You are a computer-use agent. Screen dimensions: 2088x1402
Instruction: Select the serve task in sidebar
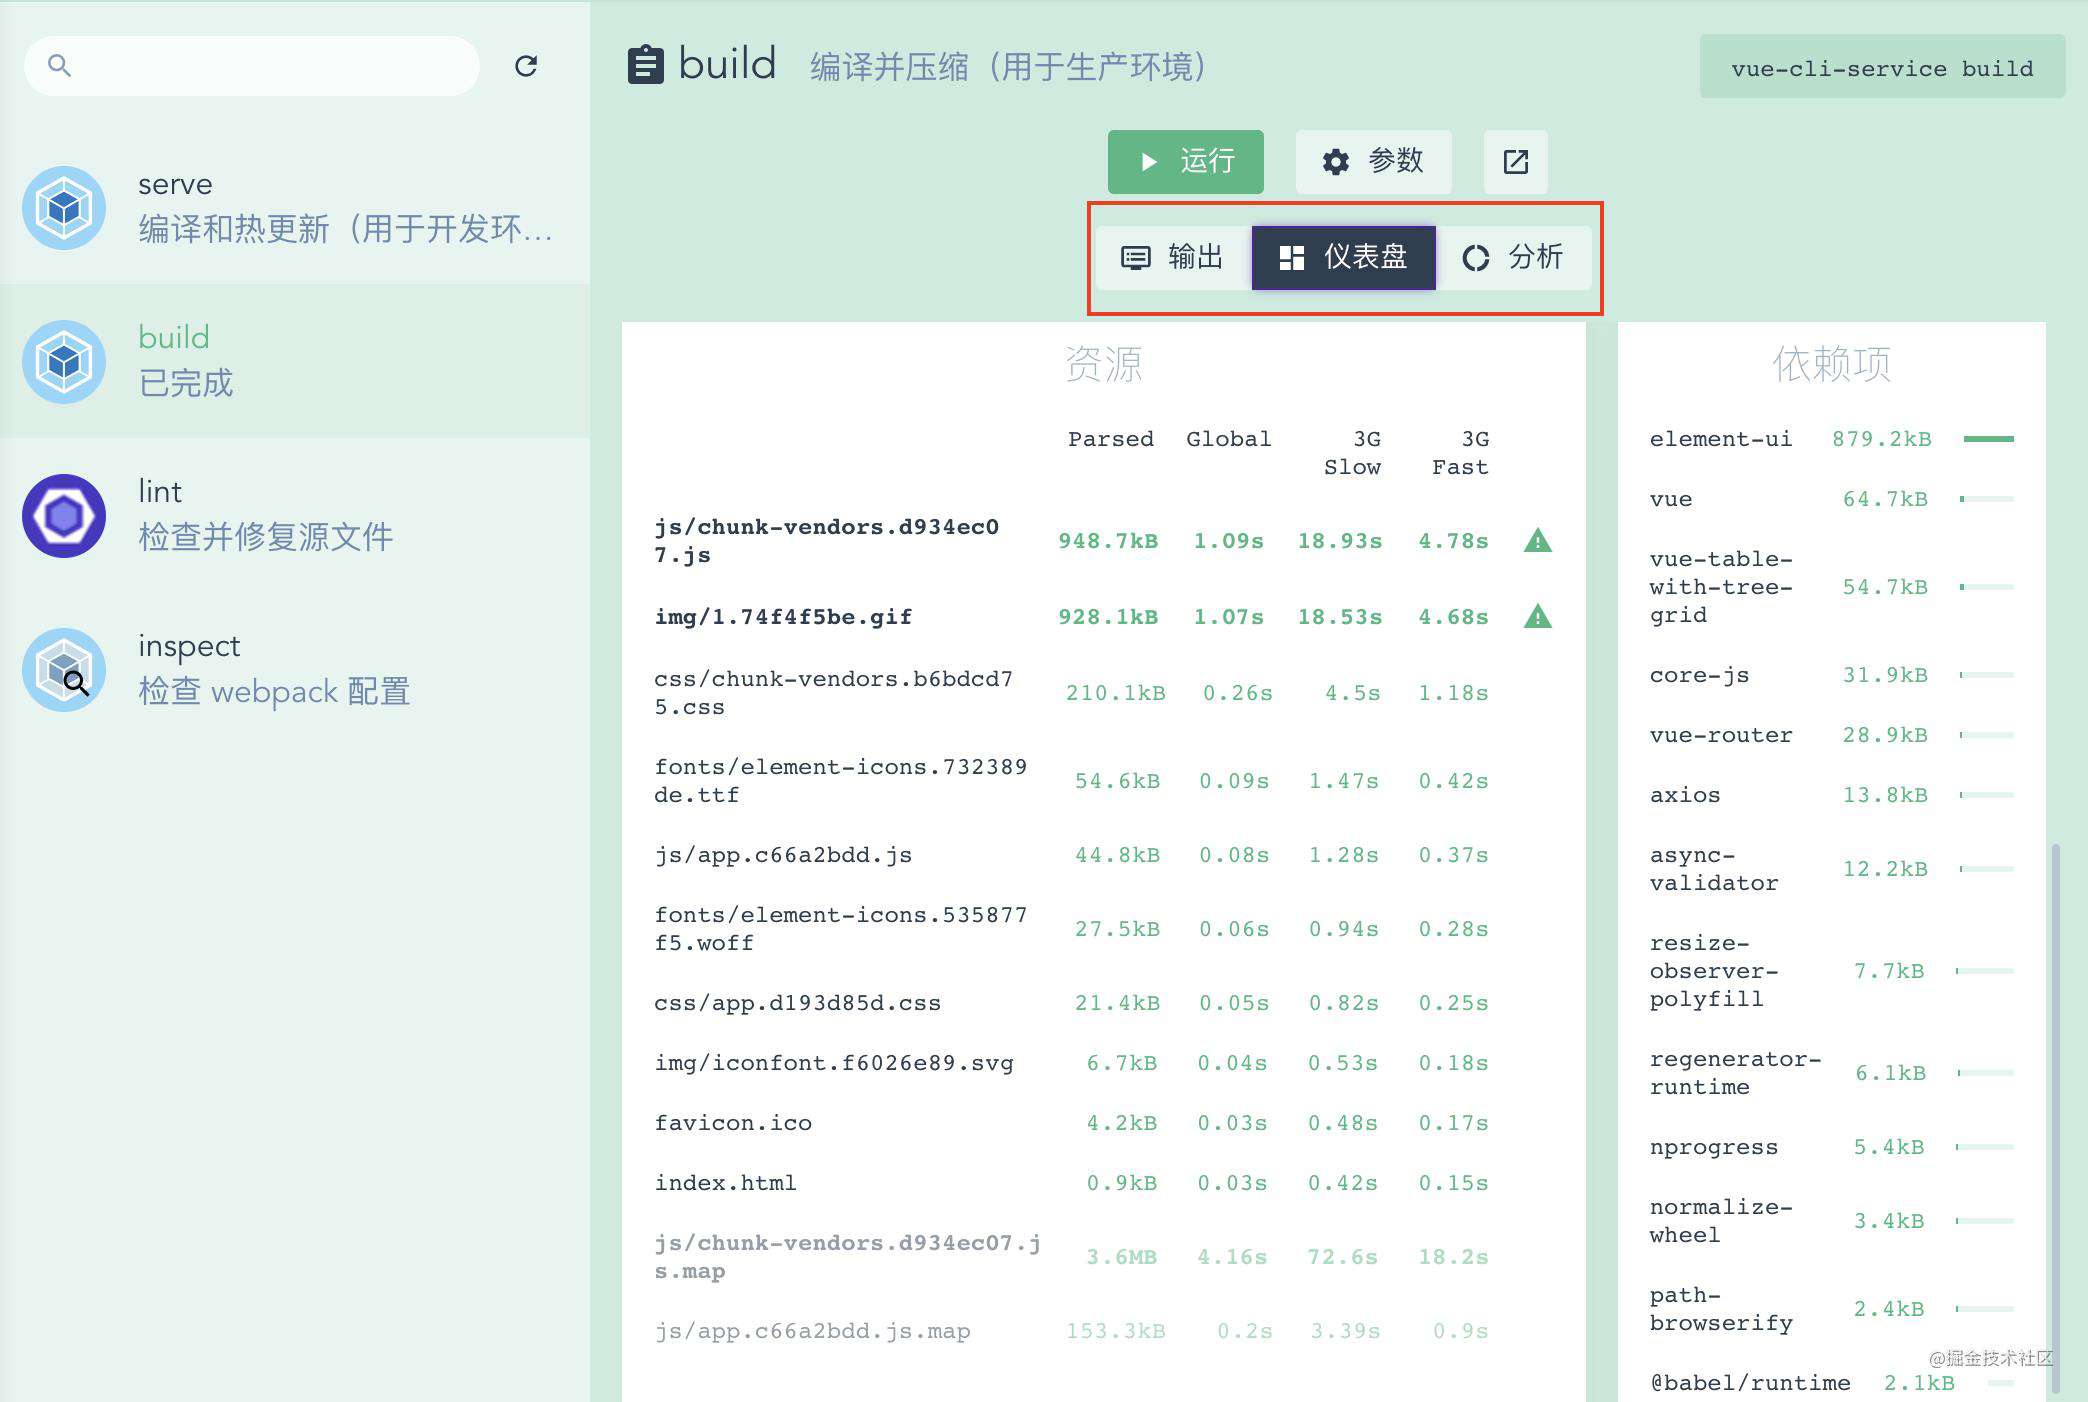[295, 208]
